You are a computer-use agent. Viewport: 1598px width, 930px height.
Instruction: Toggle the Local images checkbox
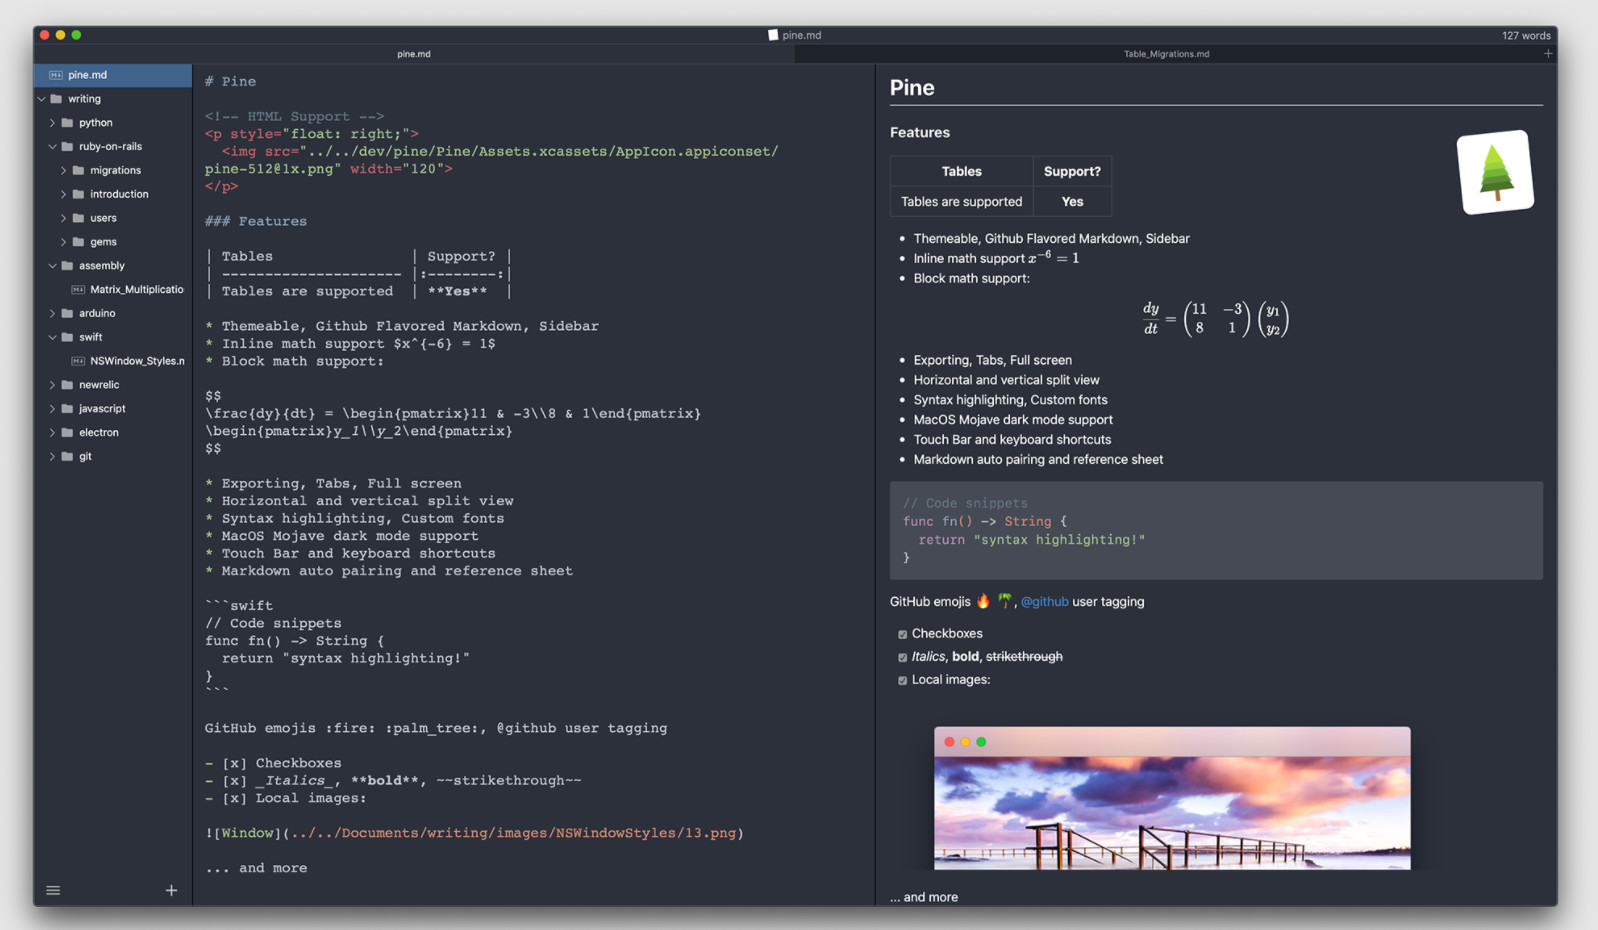tap(902, 680)
